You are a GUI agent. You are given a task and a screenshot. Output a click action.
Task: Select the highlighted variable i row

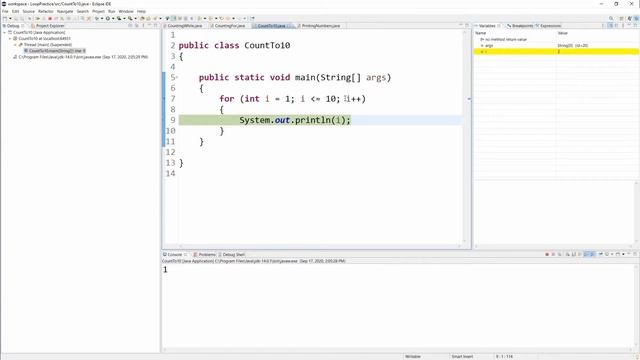pyautogui.click(x=556, y=51)
